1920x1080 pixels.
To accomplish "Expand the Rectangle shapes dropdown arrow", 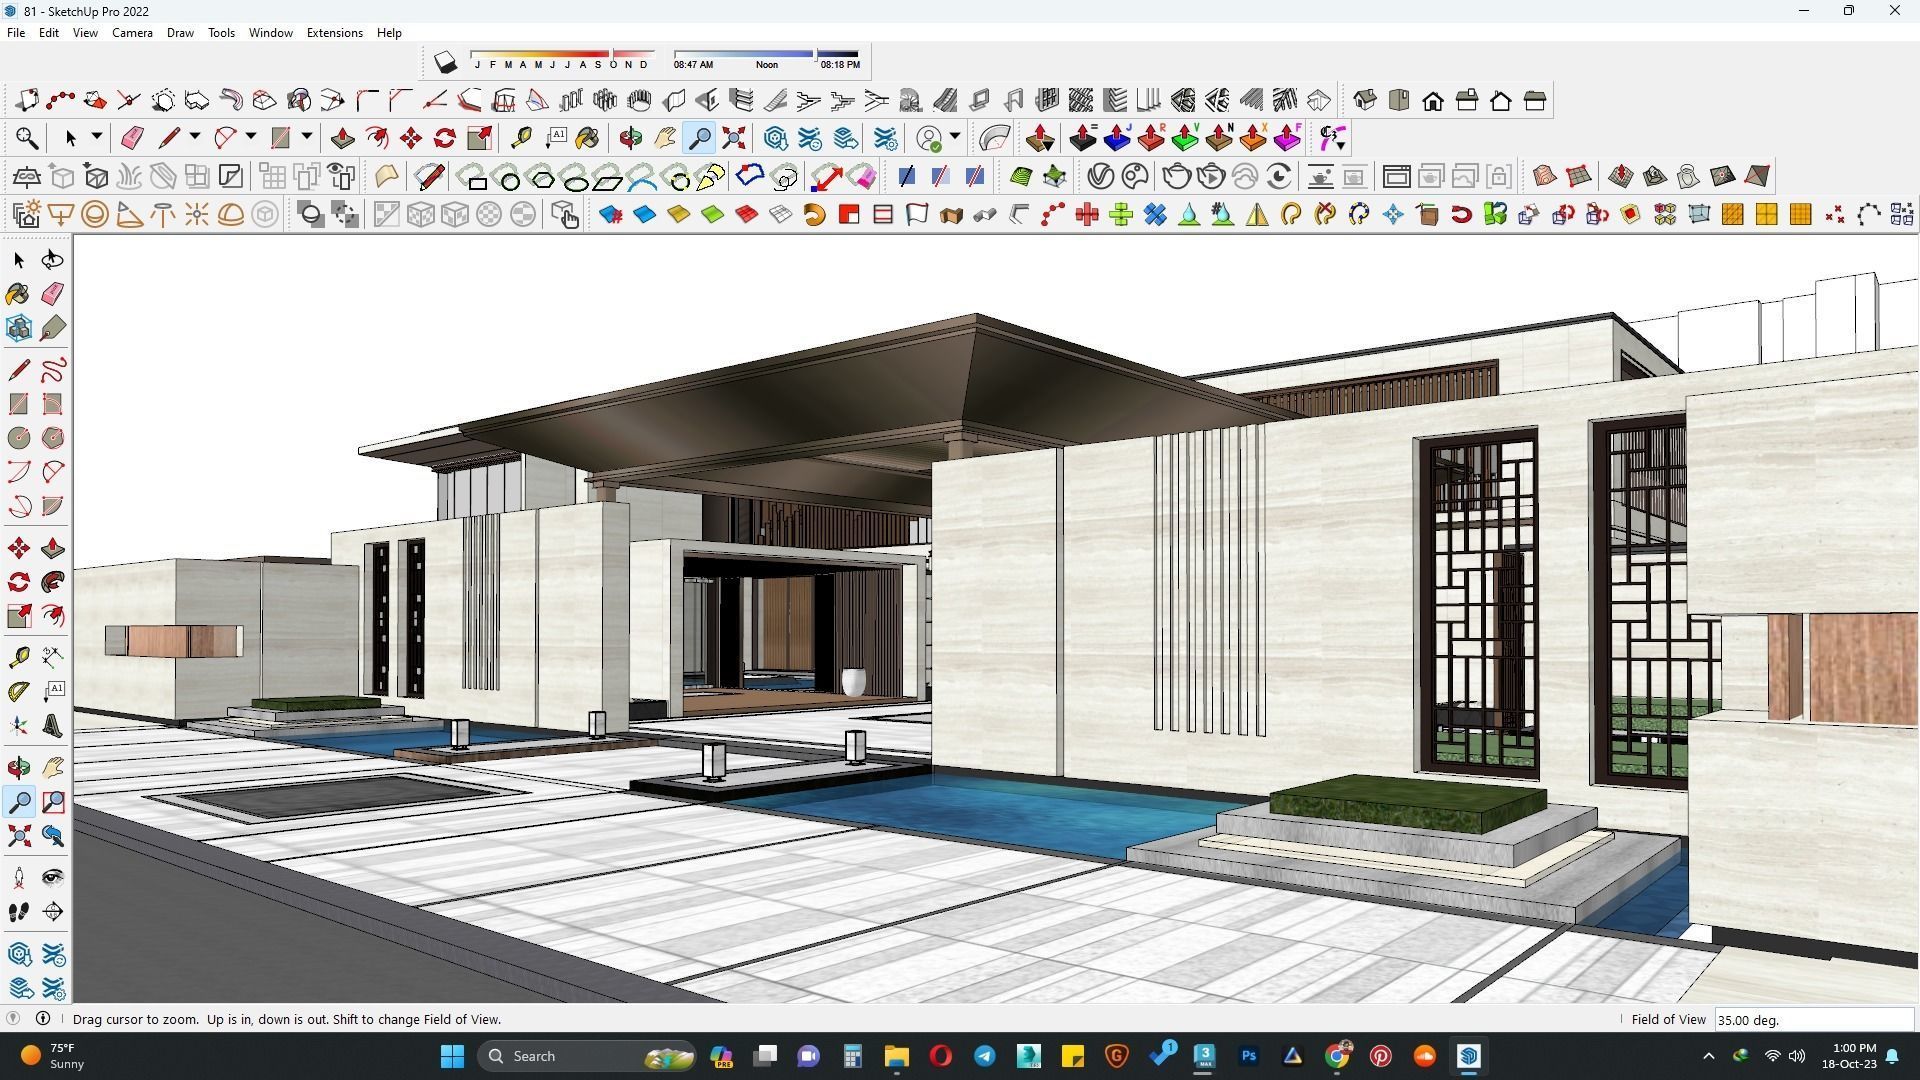I will point(307,137).
